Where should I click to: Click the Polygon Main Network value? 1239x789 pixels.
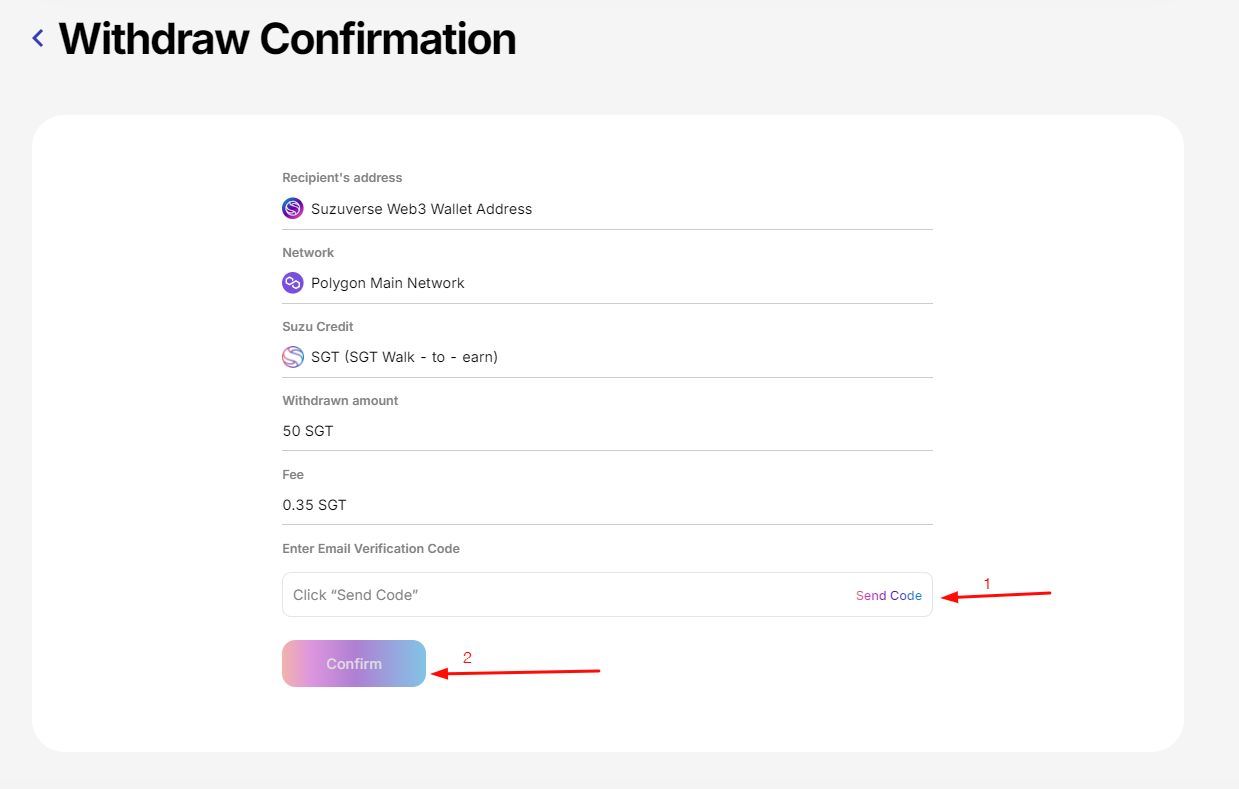tap(387, 283)
